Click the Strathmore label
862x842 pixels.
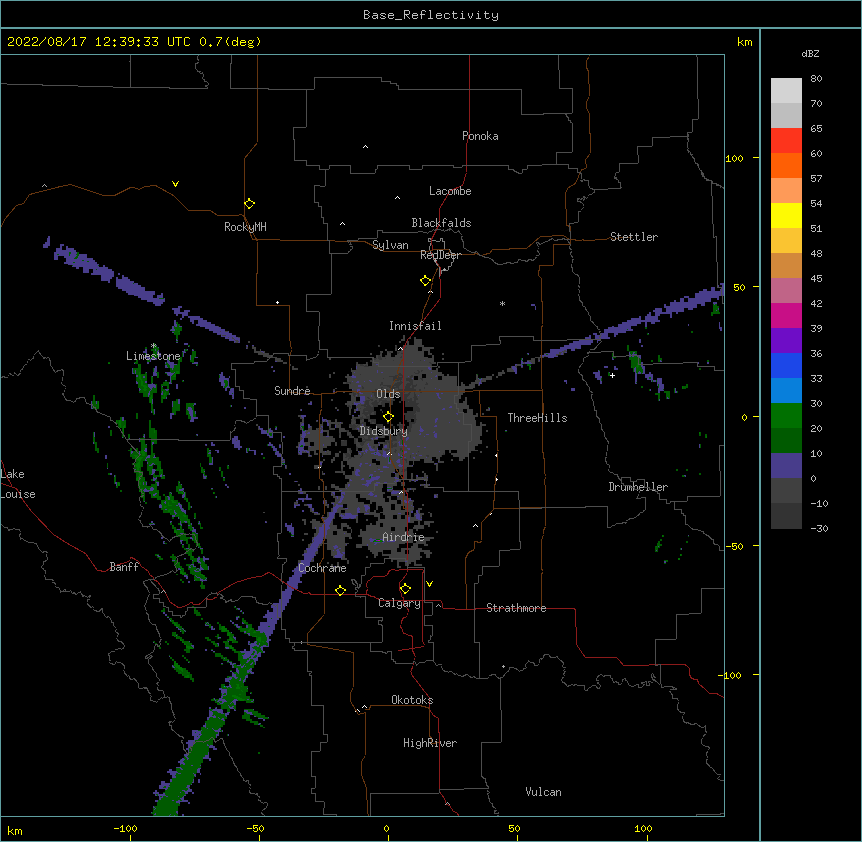coord(516,608)
